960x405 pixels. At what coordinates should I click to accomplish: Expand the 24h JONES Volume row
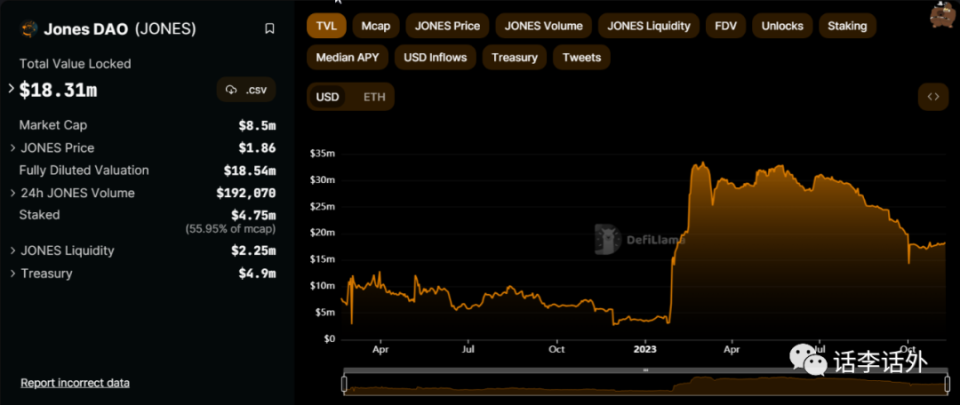tap(12, 193)
